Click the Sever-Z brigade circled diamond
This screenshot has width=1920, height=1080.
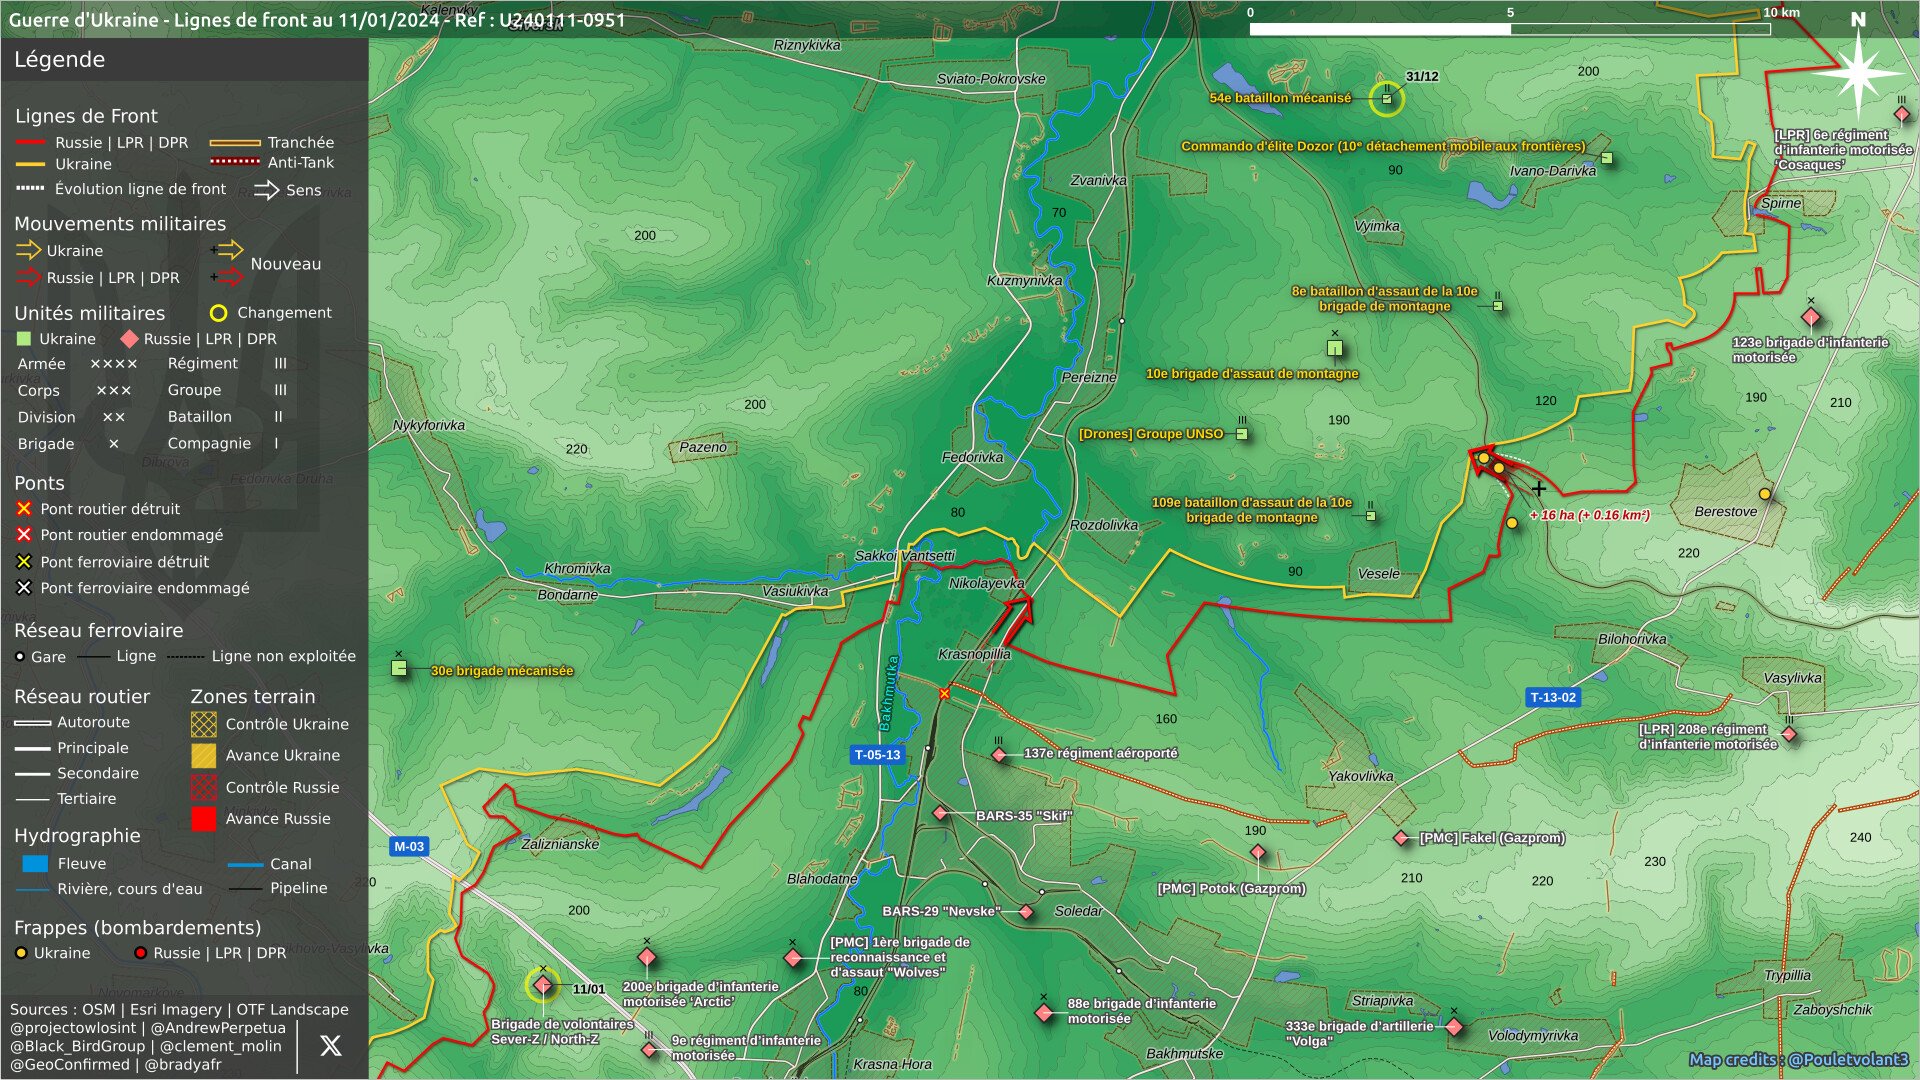click(543, 985)
